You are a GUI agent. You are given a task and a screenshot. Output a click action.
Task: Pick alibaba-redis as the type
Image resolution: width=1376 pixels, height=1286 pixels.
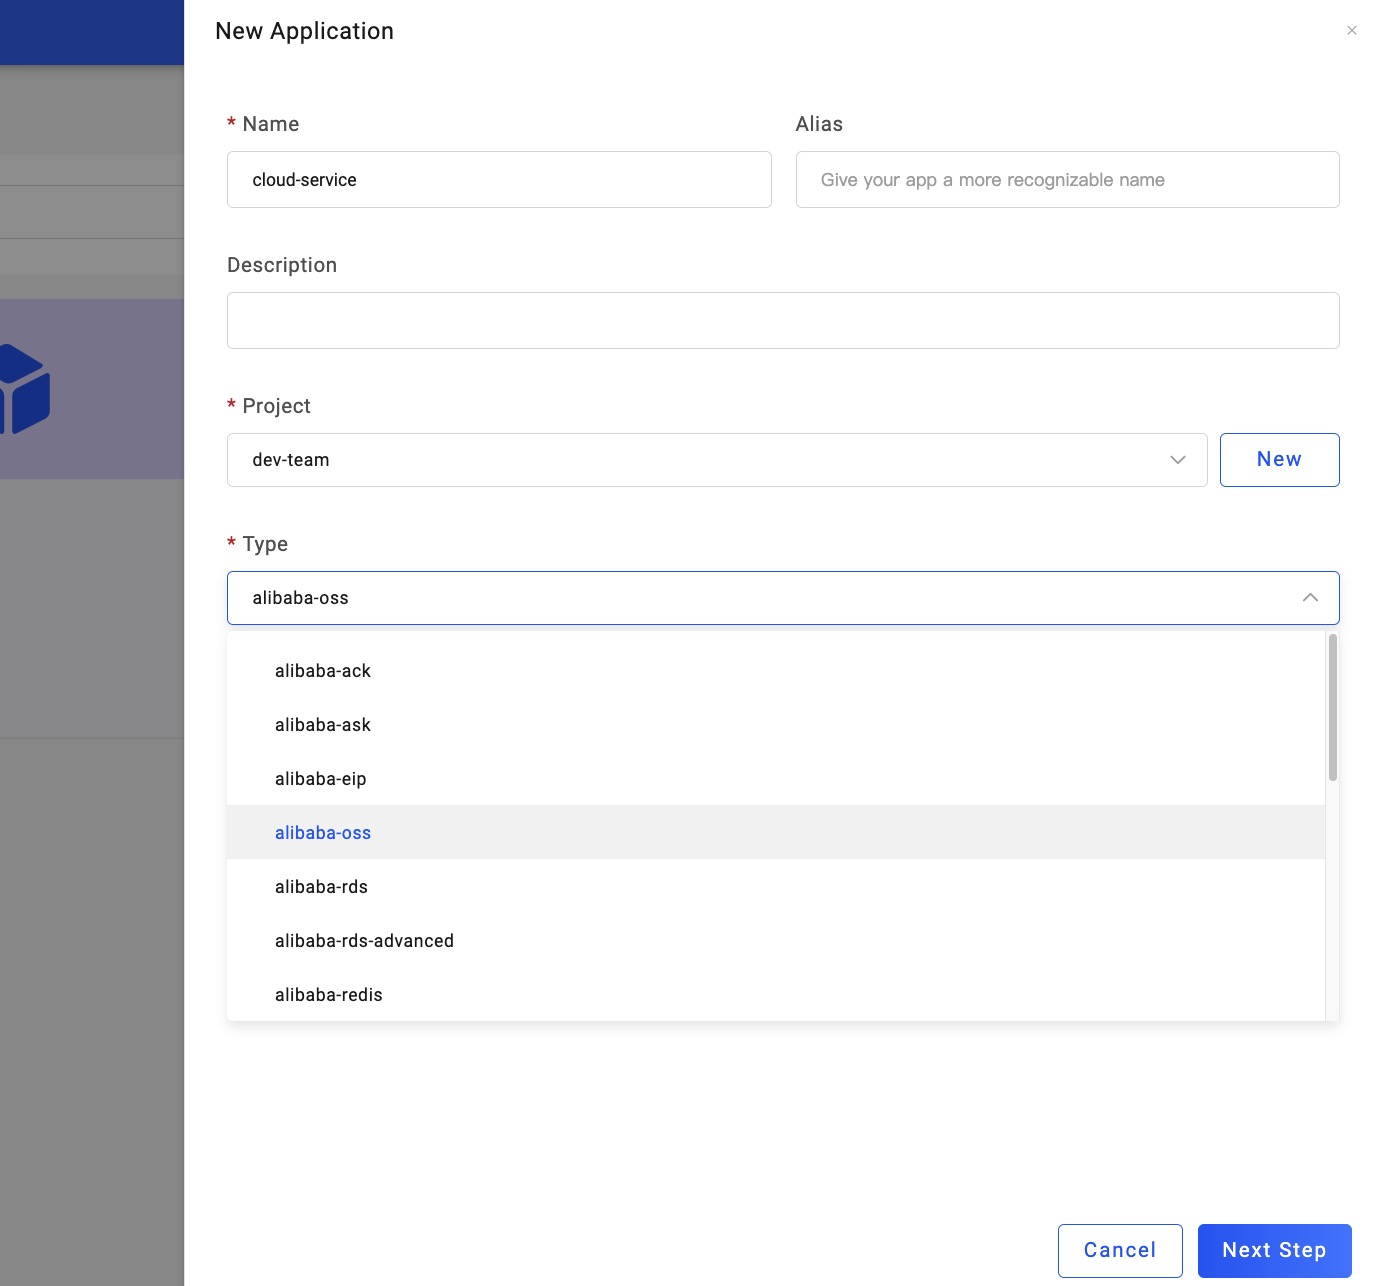click(329, 995)
